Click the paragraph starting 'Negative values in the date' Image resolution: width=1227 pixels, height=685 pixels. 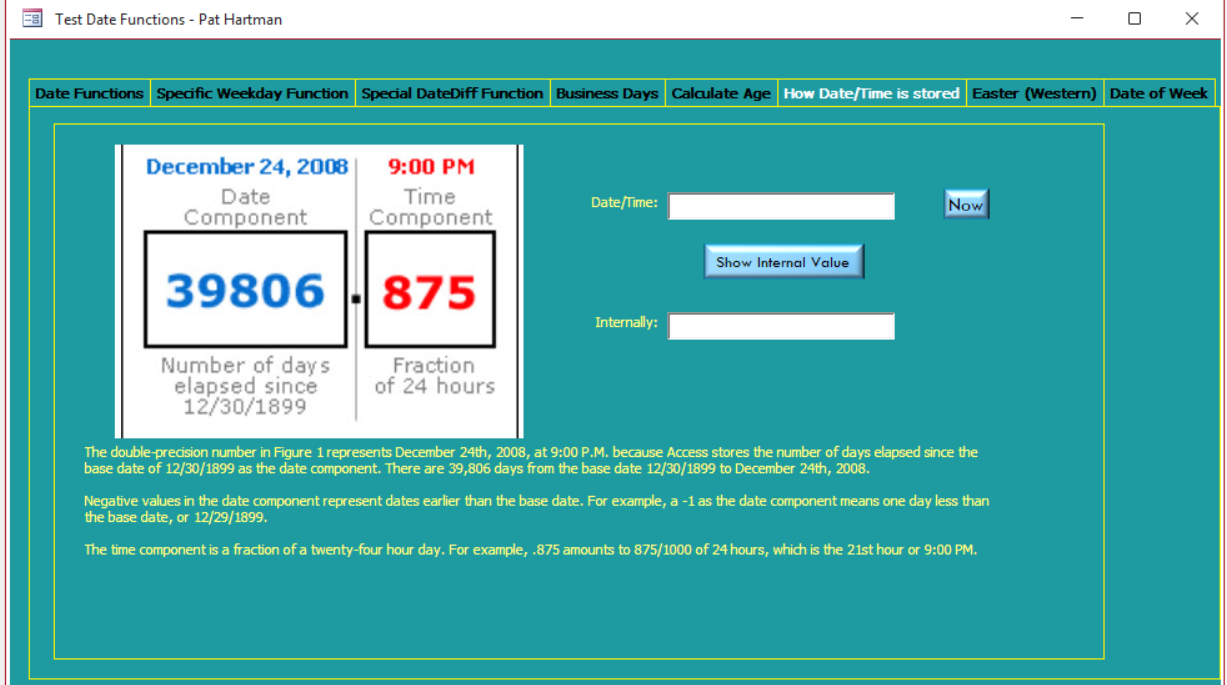(536, 509)
